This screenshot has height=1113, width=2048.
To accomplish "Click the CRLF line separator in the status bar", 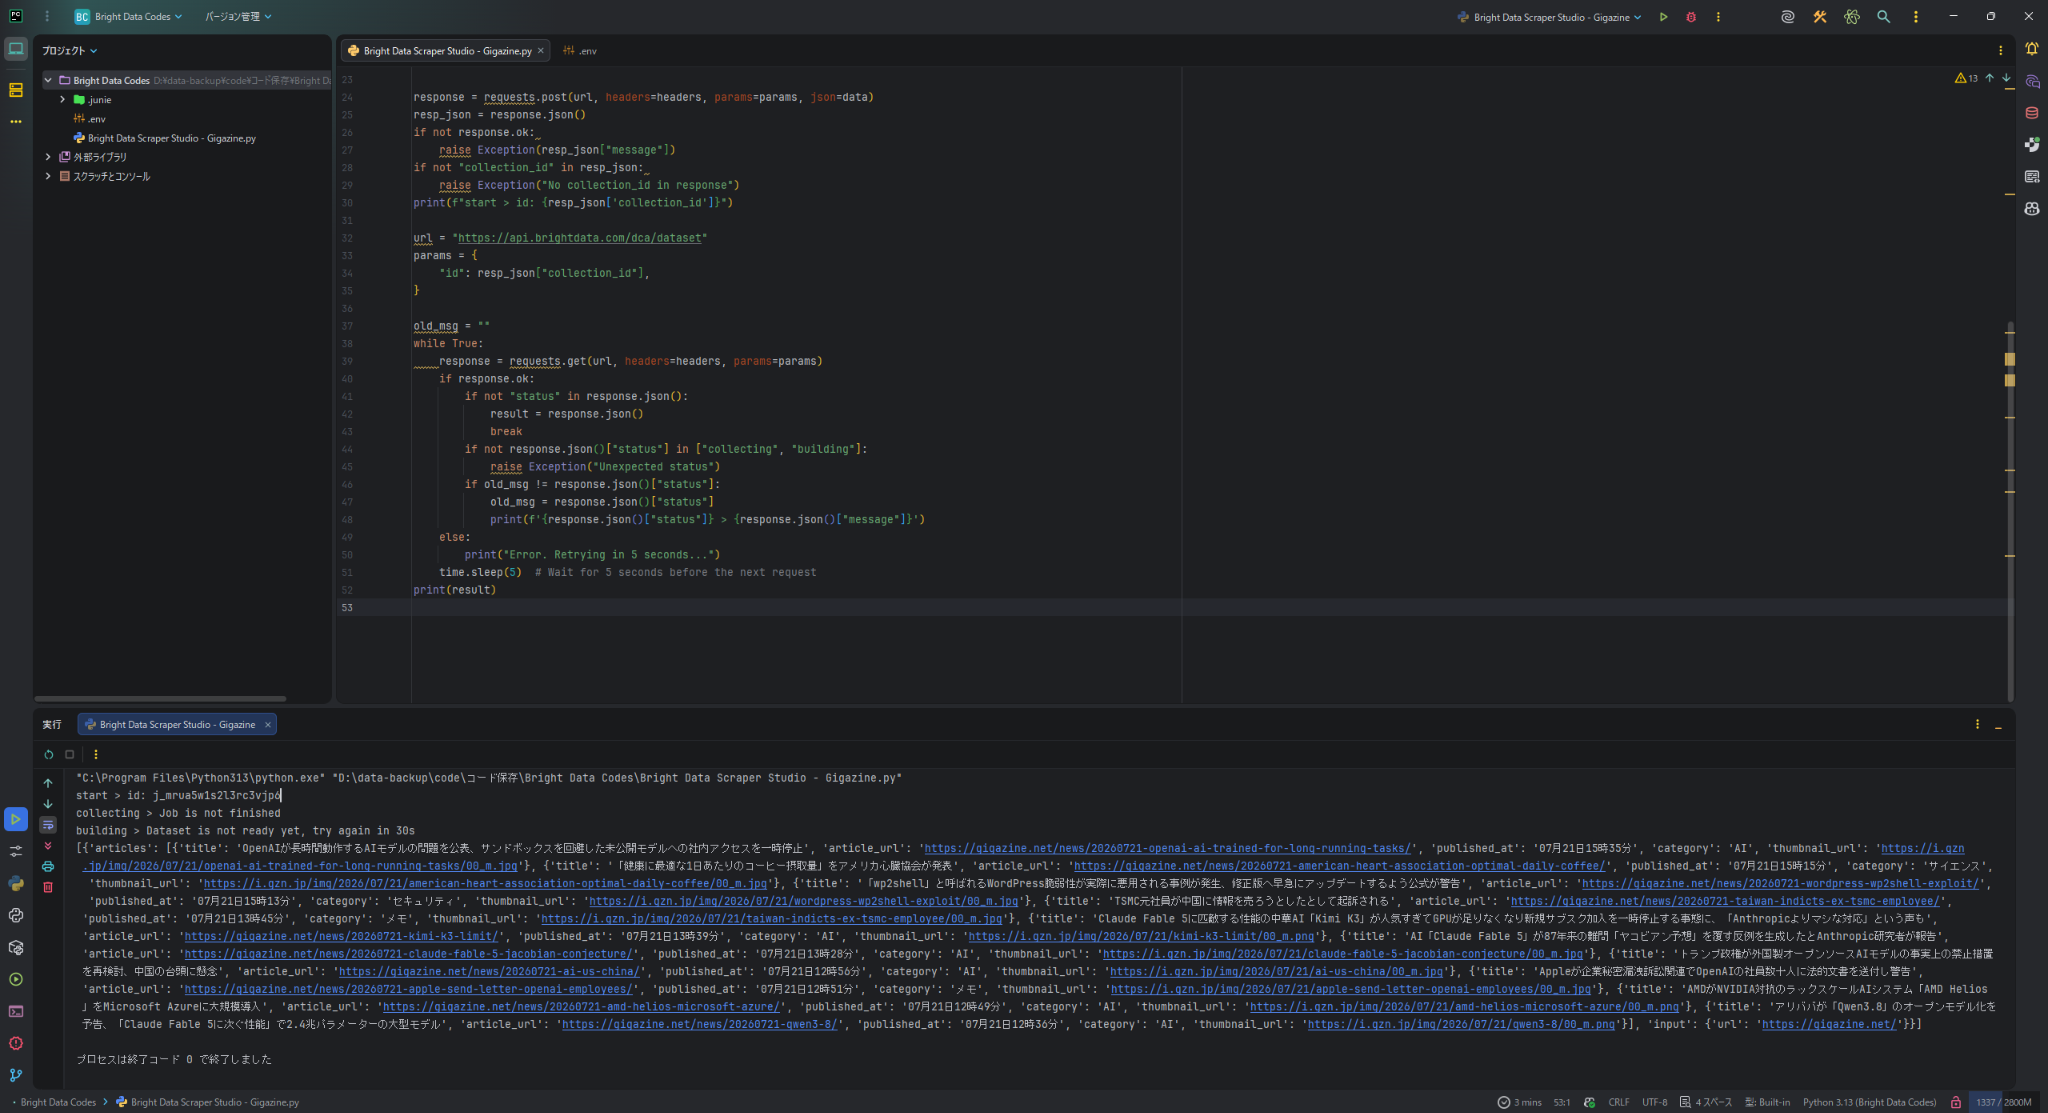I will pos(1618,1102).
